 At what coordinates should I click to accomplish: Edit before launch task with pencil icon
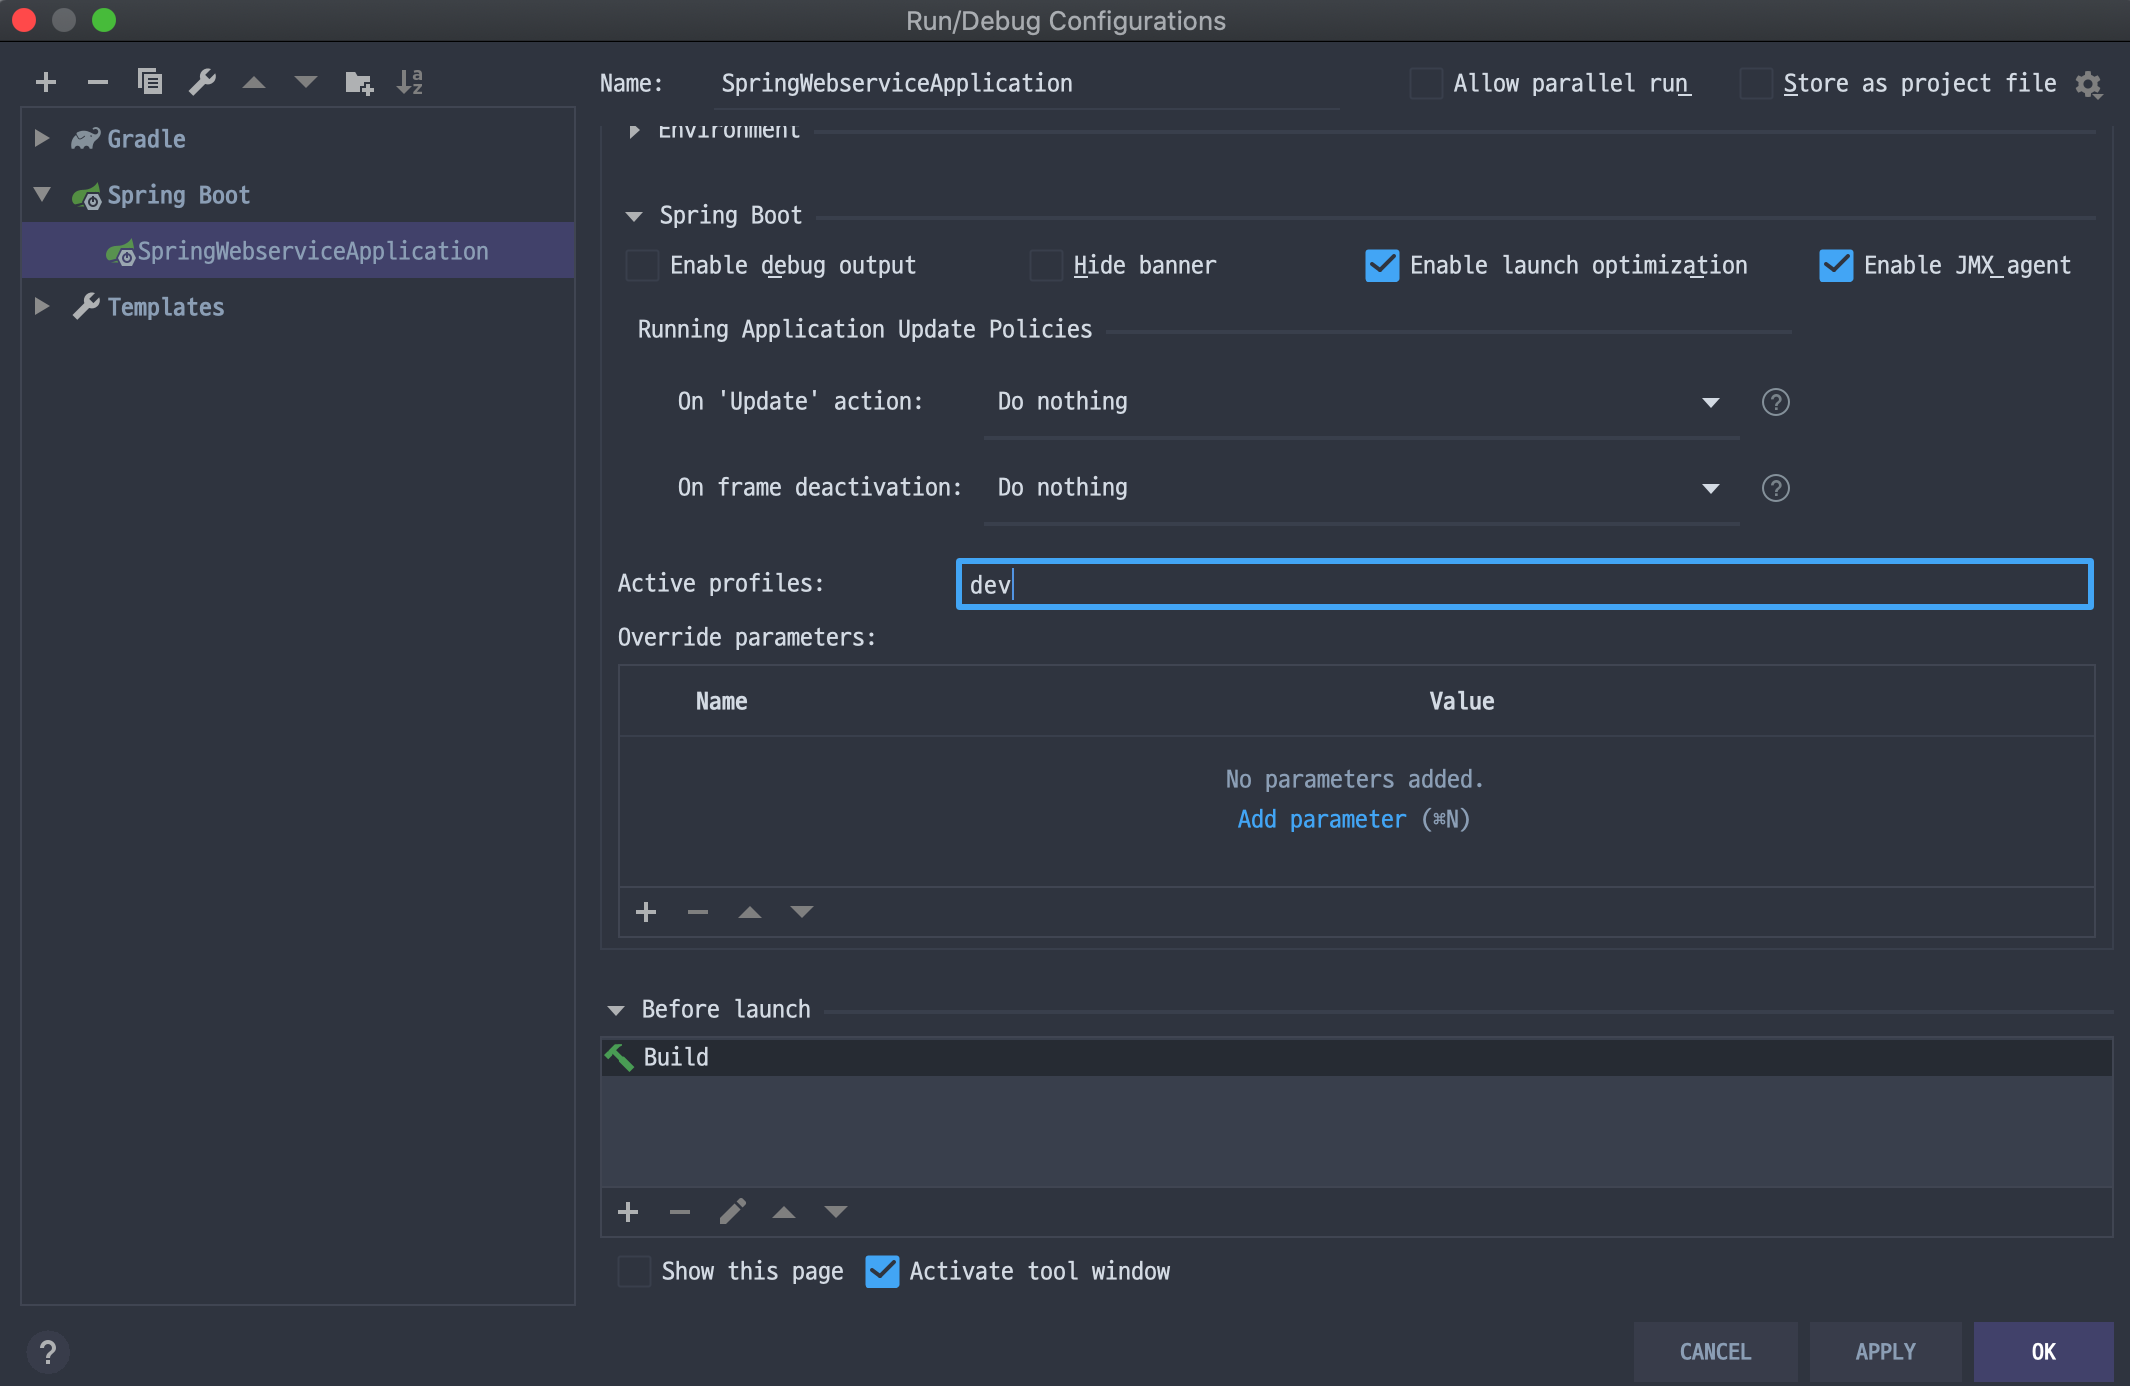[x=733, y=1212]
